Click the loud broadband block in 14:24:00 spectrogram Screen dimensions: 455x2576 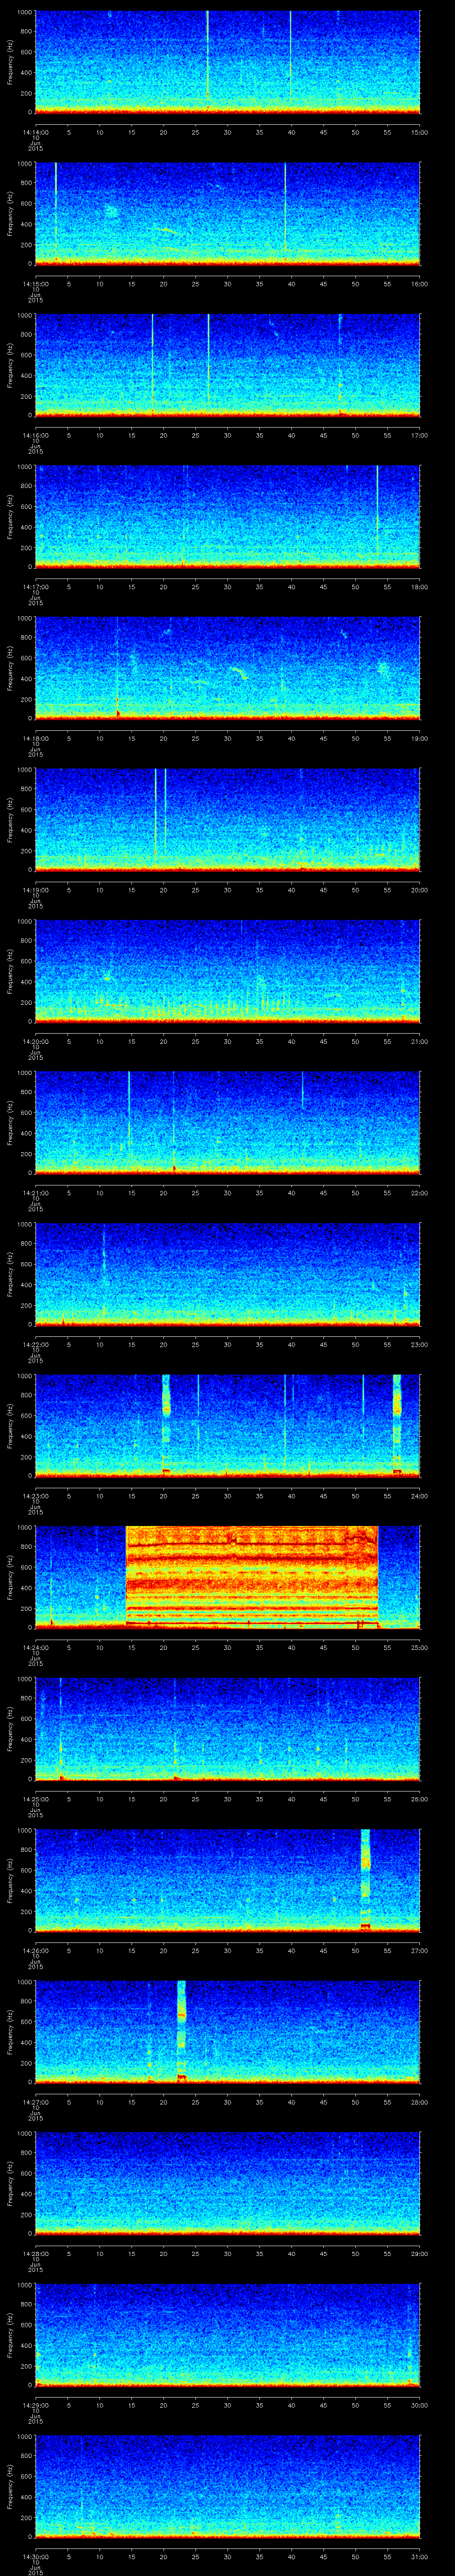251,1576
